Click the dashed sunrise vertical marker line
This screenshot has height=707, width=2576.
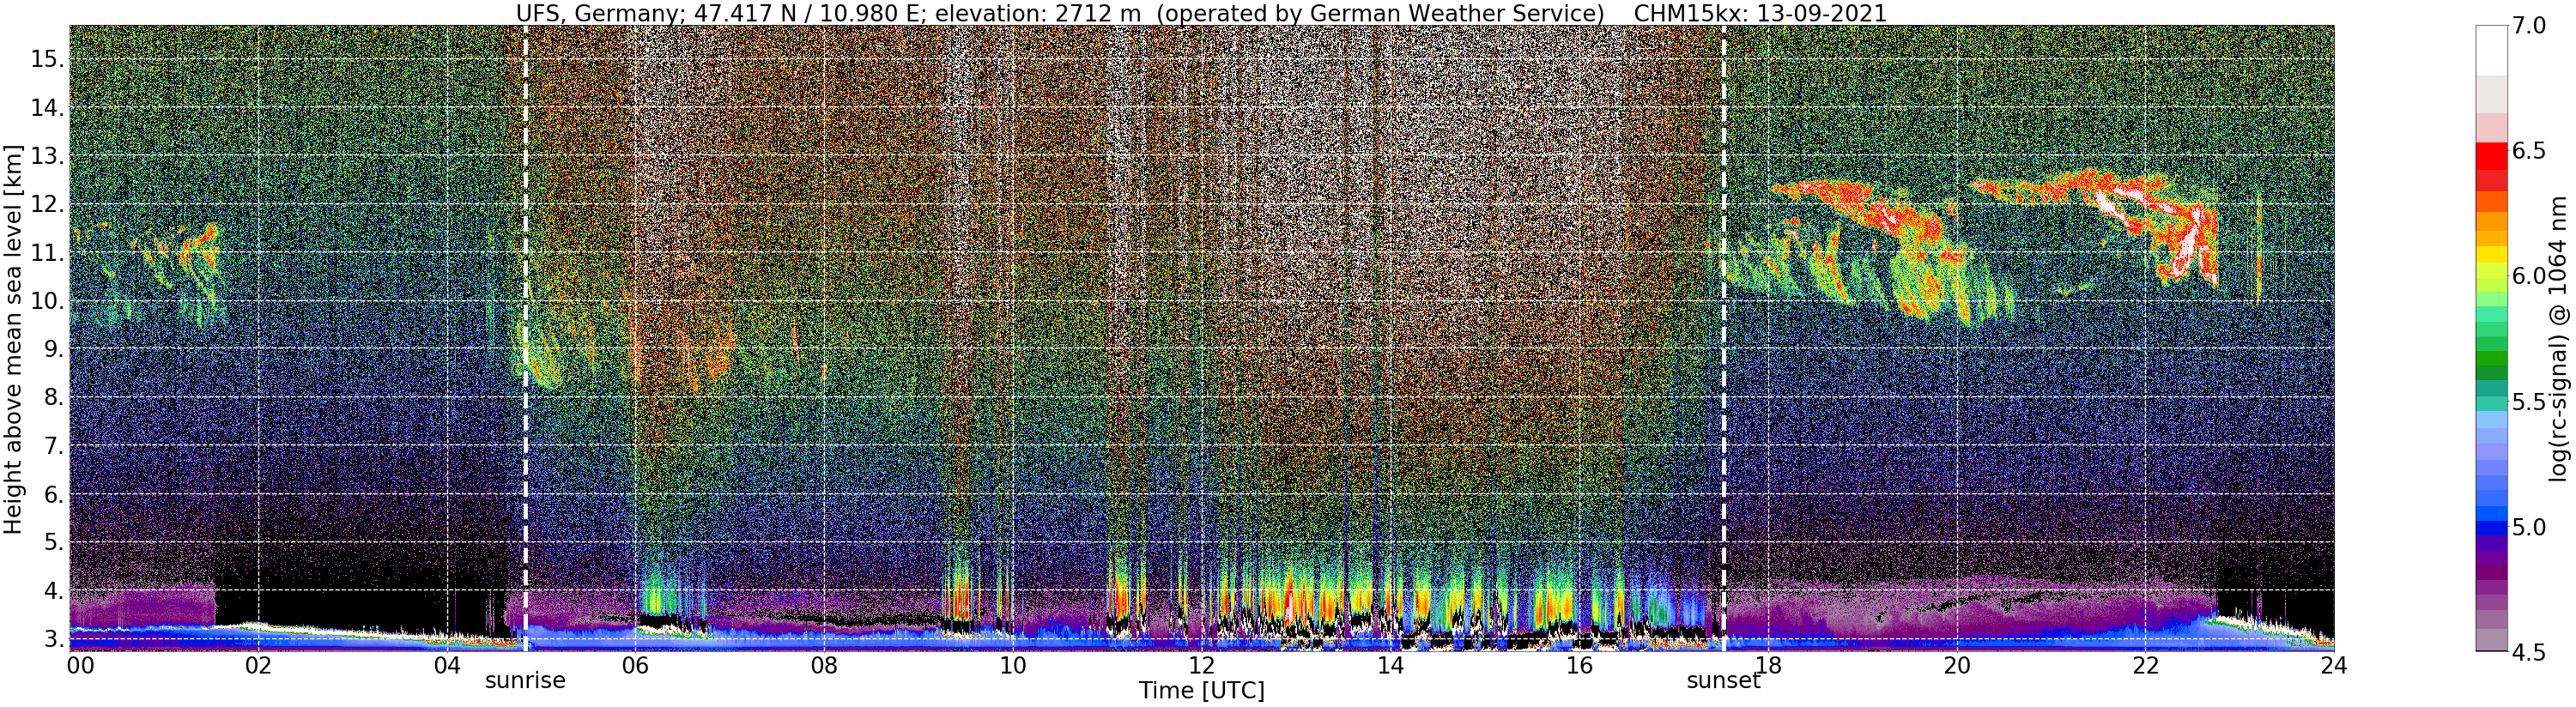pyautogui.click(x=525, y=338)
